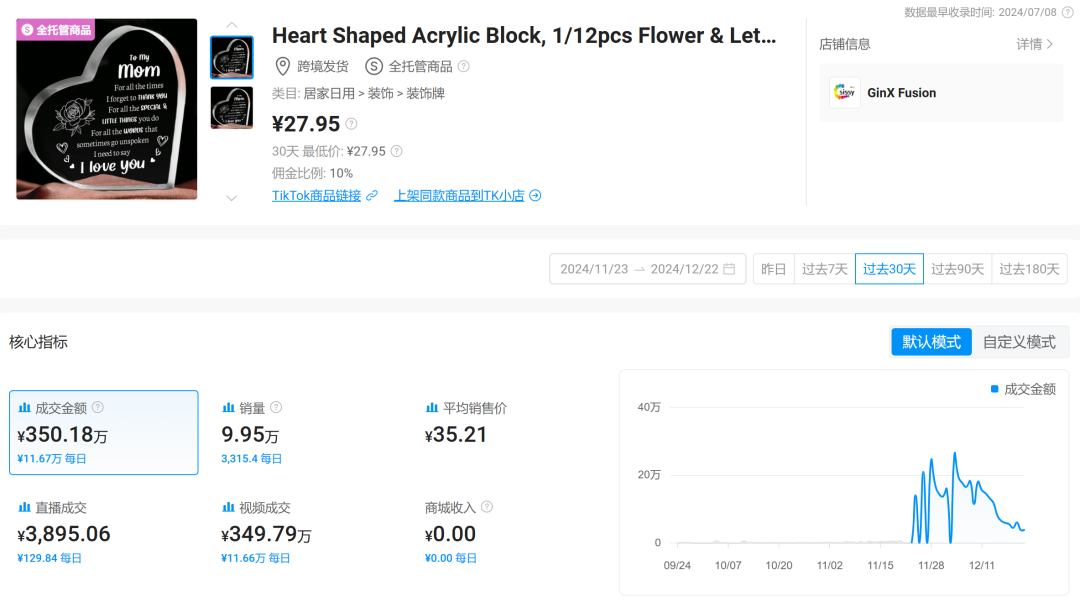Select the 过去7天 time range tab
This screenshot has width=1080, height=602.
824,269
